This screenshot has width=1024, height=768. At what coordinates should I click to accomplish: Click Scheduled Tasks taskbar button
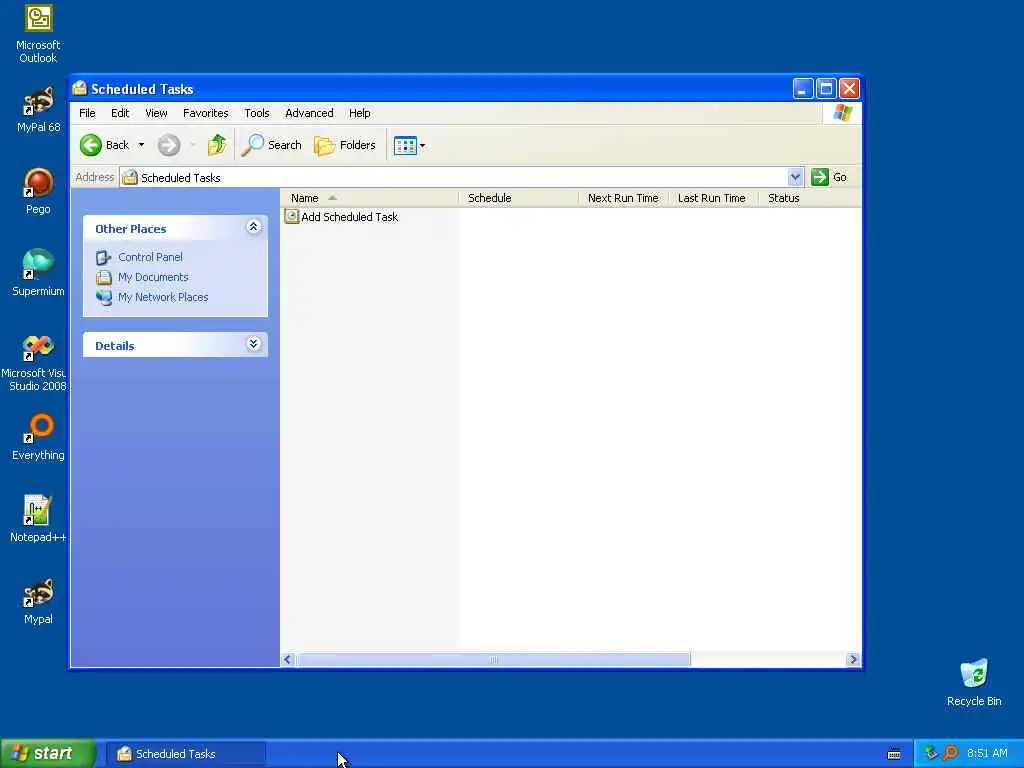click(x=185, y=754)
